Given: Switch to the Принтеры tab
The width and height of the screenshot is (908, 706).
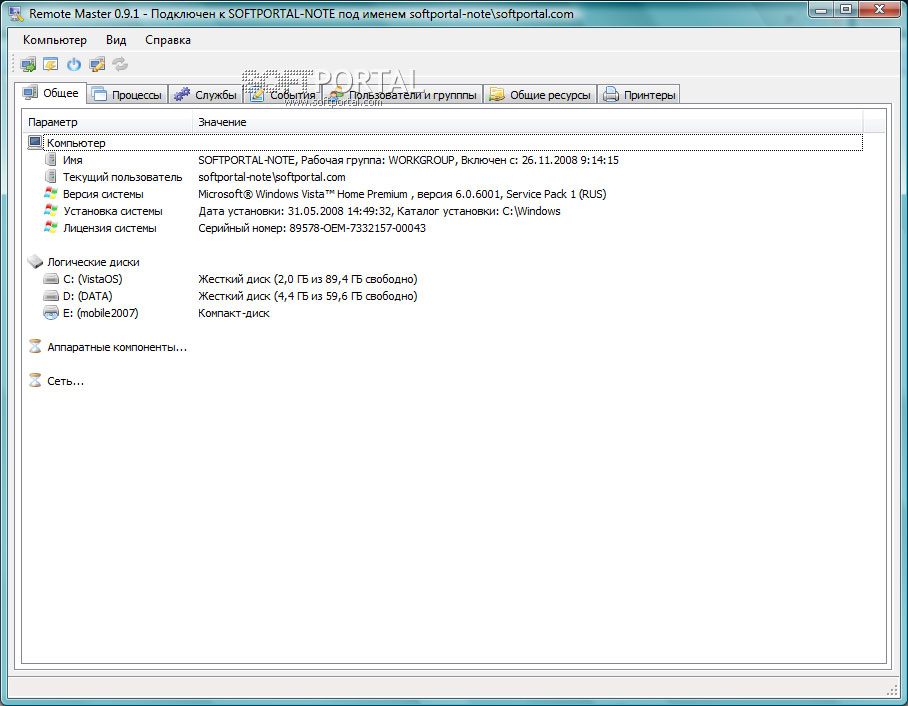Looking at the screenshot, I should tap(639, 94).
